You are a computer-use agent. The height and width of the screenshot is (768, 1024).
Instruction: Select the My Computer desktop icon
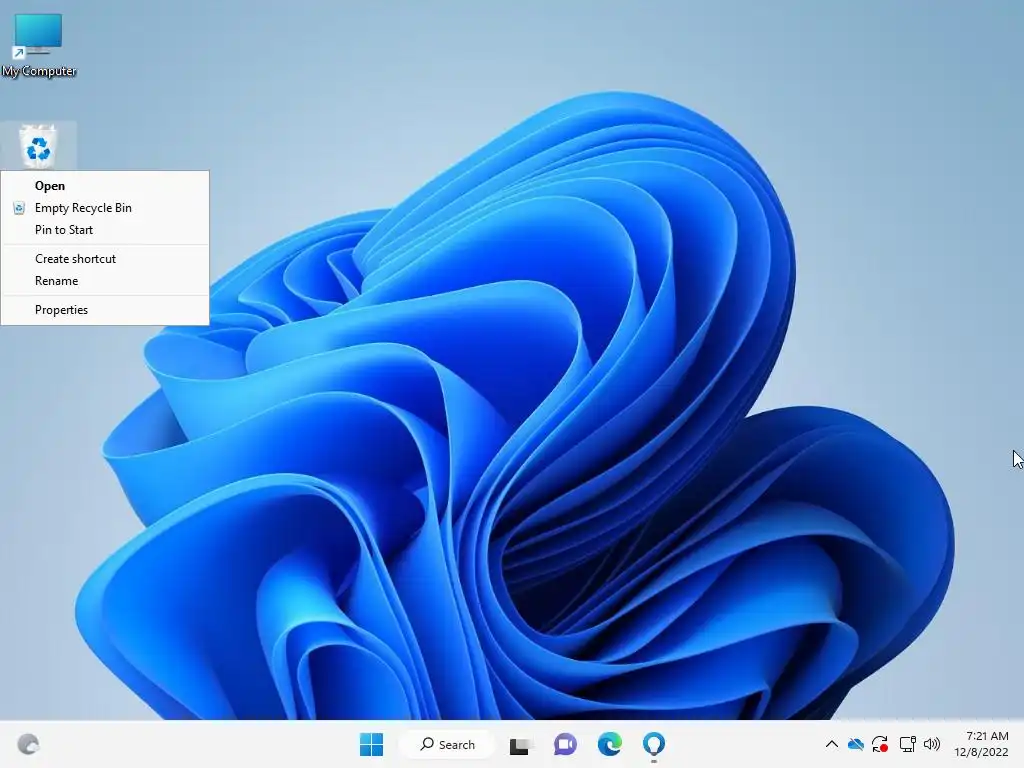click(39, 44)
